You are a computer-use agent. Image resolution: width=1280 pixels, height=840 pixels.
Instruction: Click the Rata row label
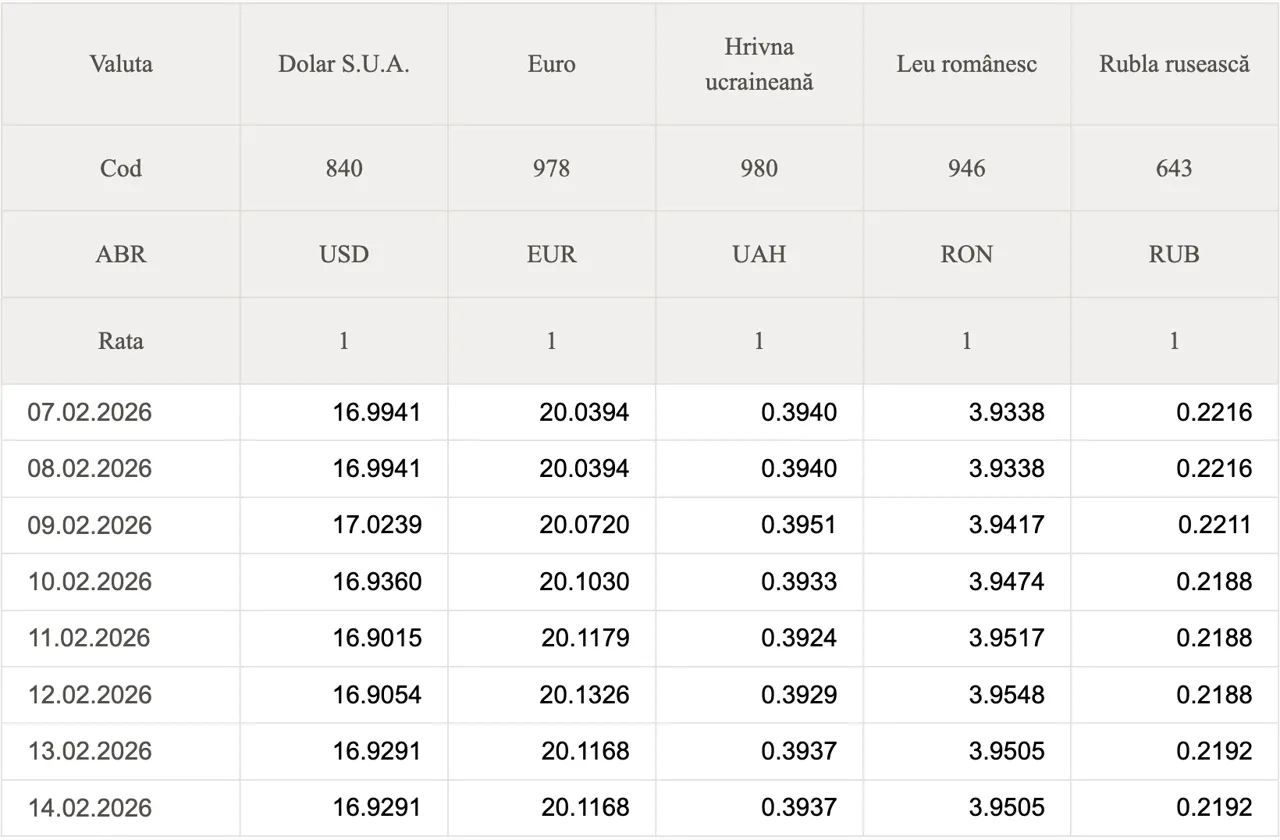click(121, 341)
